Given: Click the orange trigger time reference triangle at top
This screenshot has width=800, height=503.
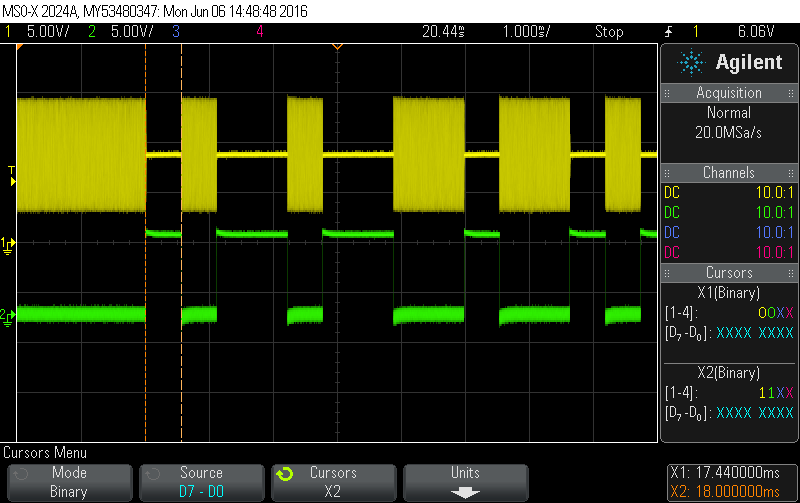Looking at the screenshot, I should pyautogui.click(x=337, y=47).
